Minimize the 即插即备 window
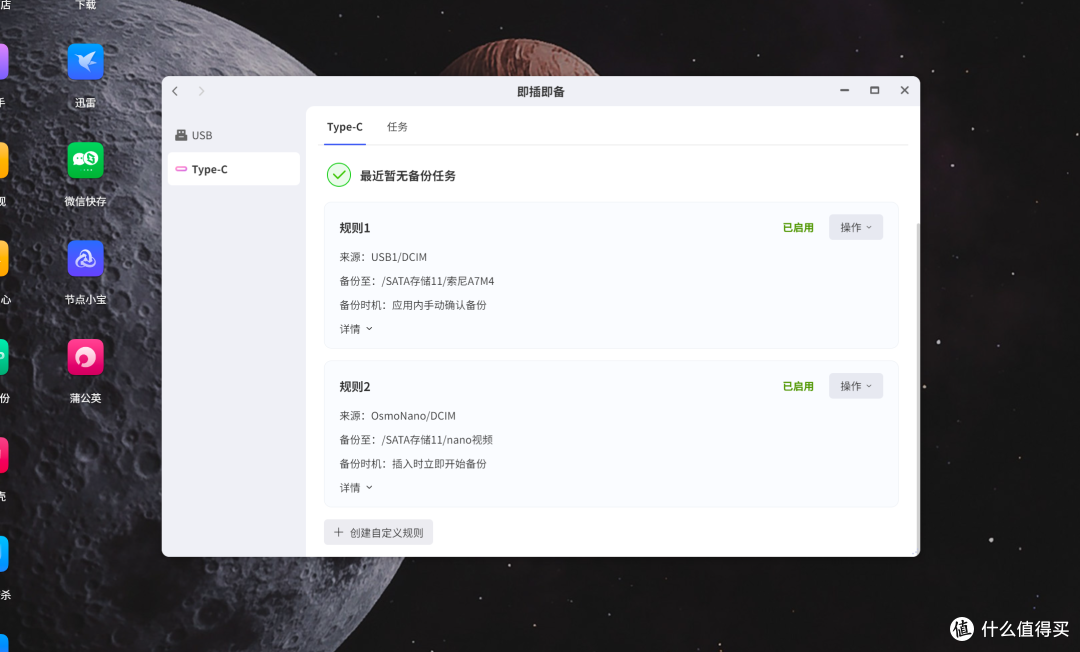 (844, 90)
